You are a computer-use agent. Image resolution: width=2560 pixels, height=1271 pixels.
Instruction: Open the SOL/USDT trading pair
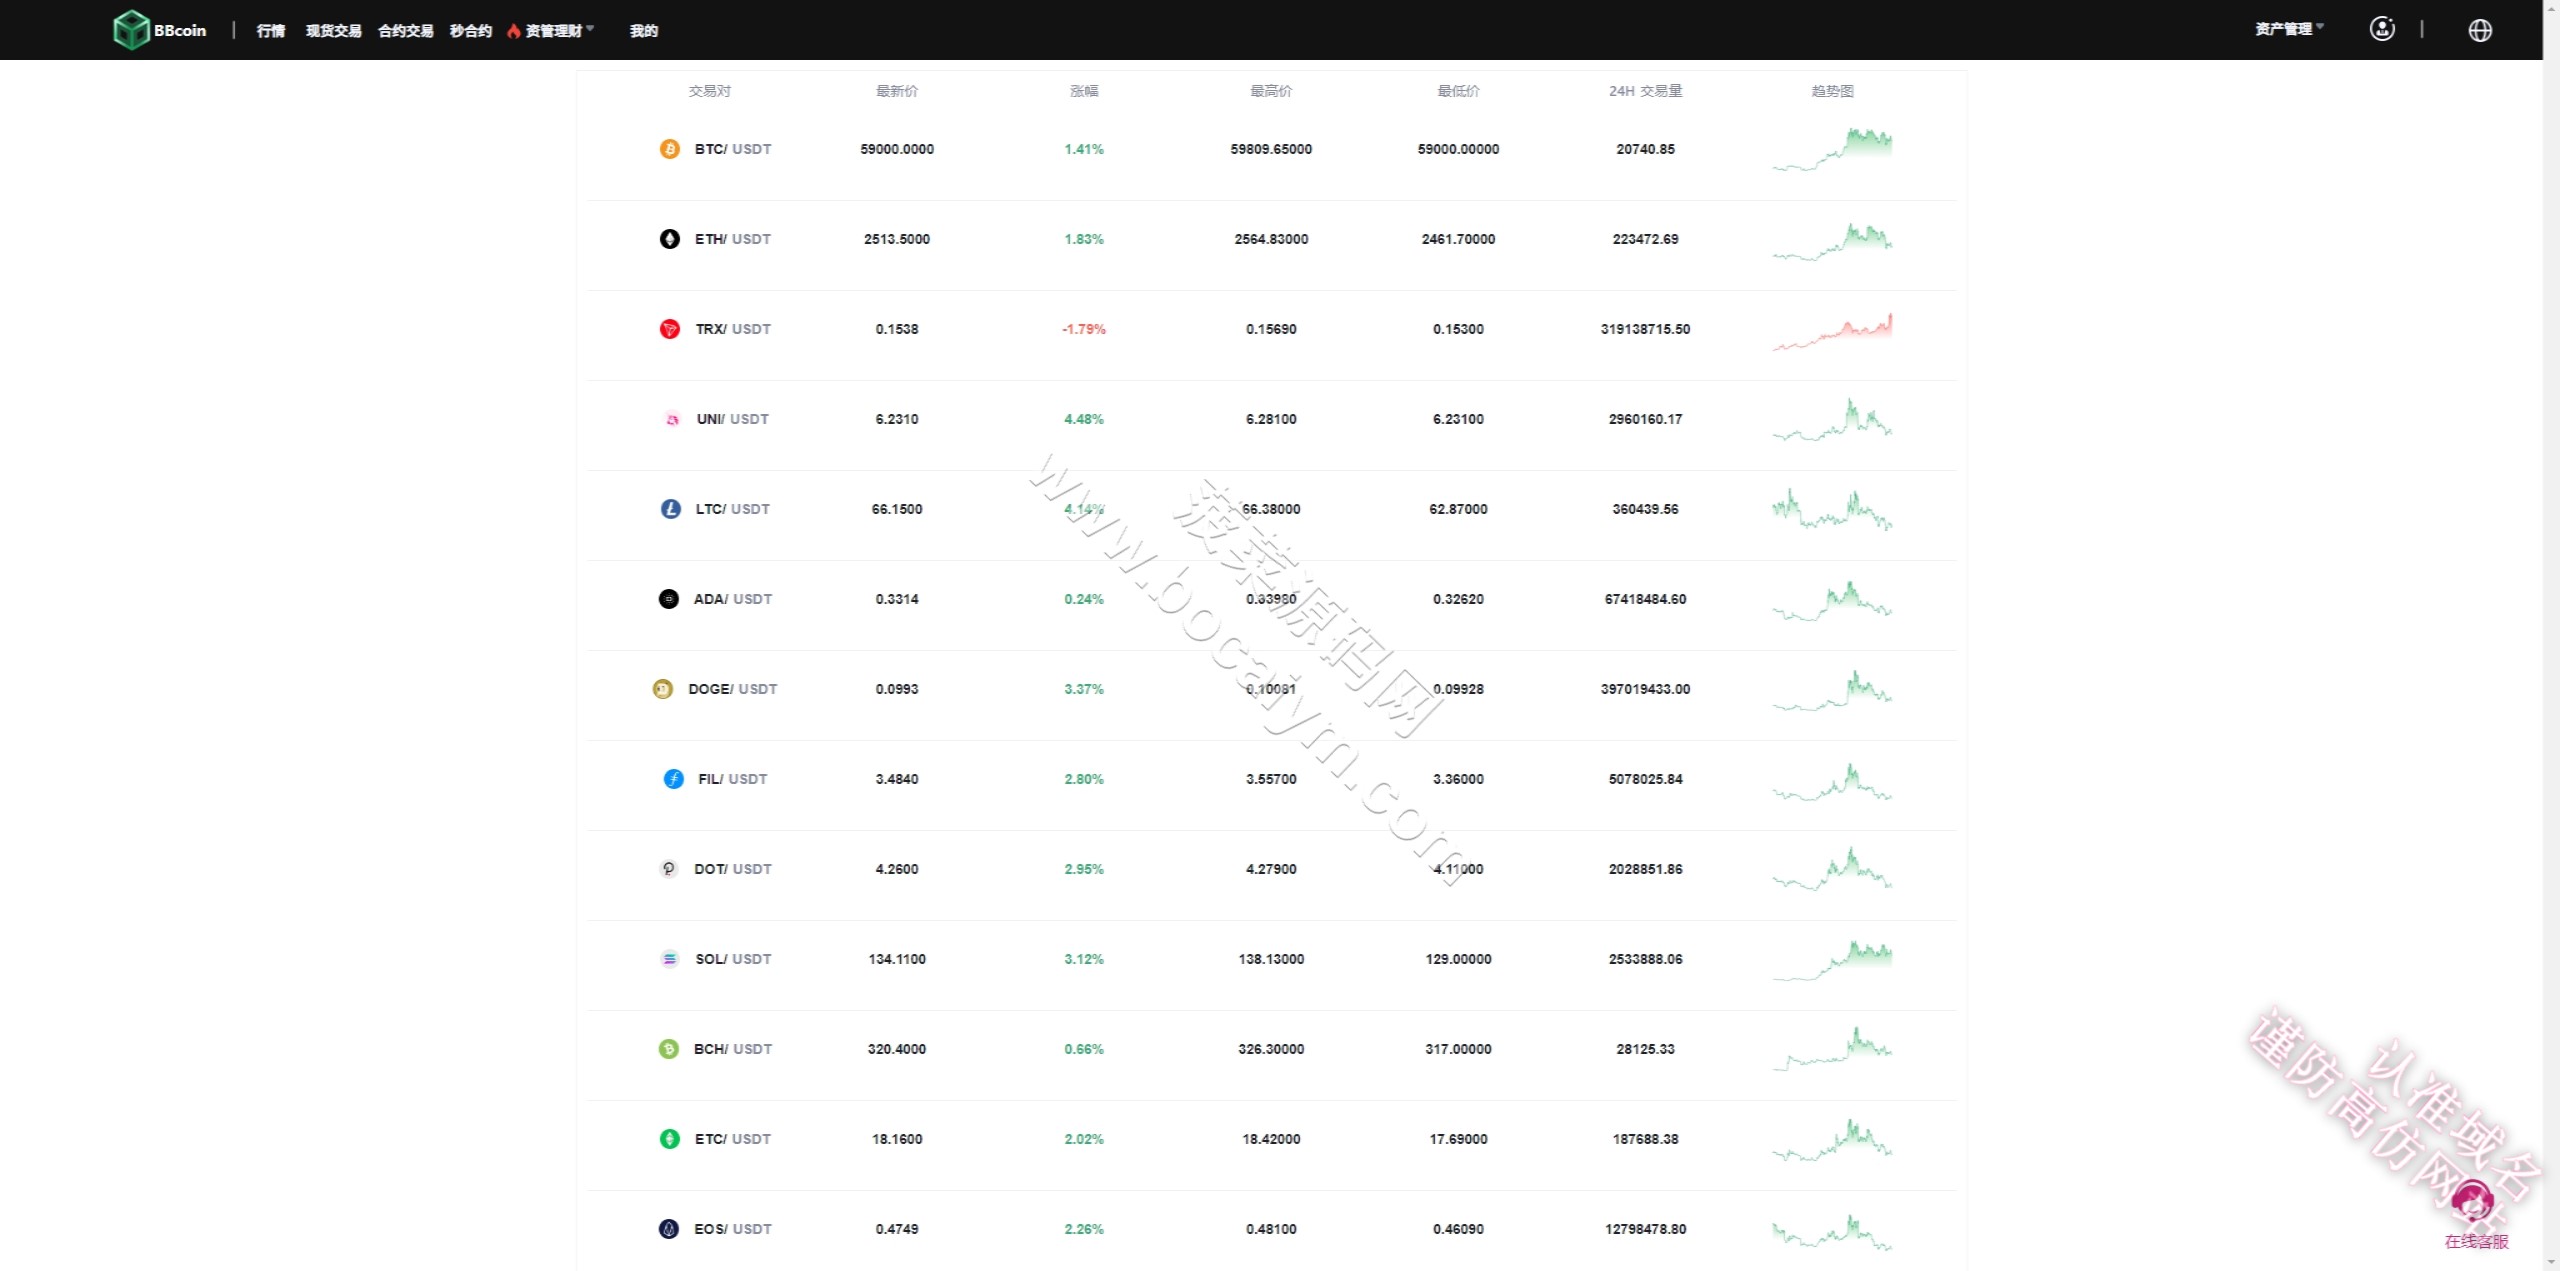coord(733,959)
